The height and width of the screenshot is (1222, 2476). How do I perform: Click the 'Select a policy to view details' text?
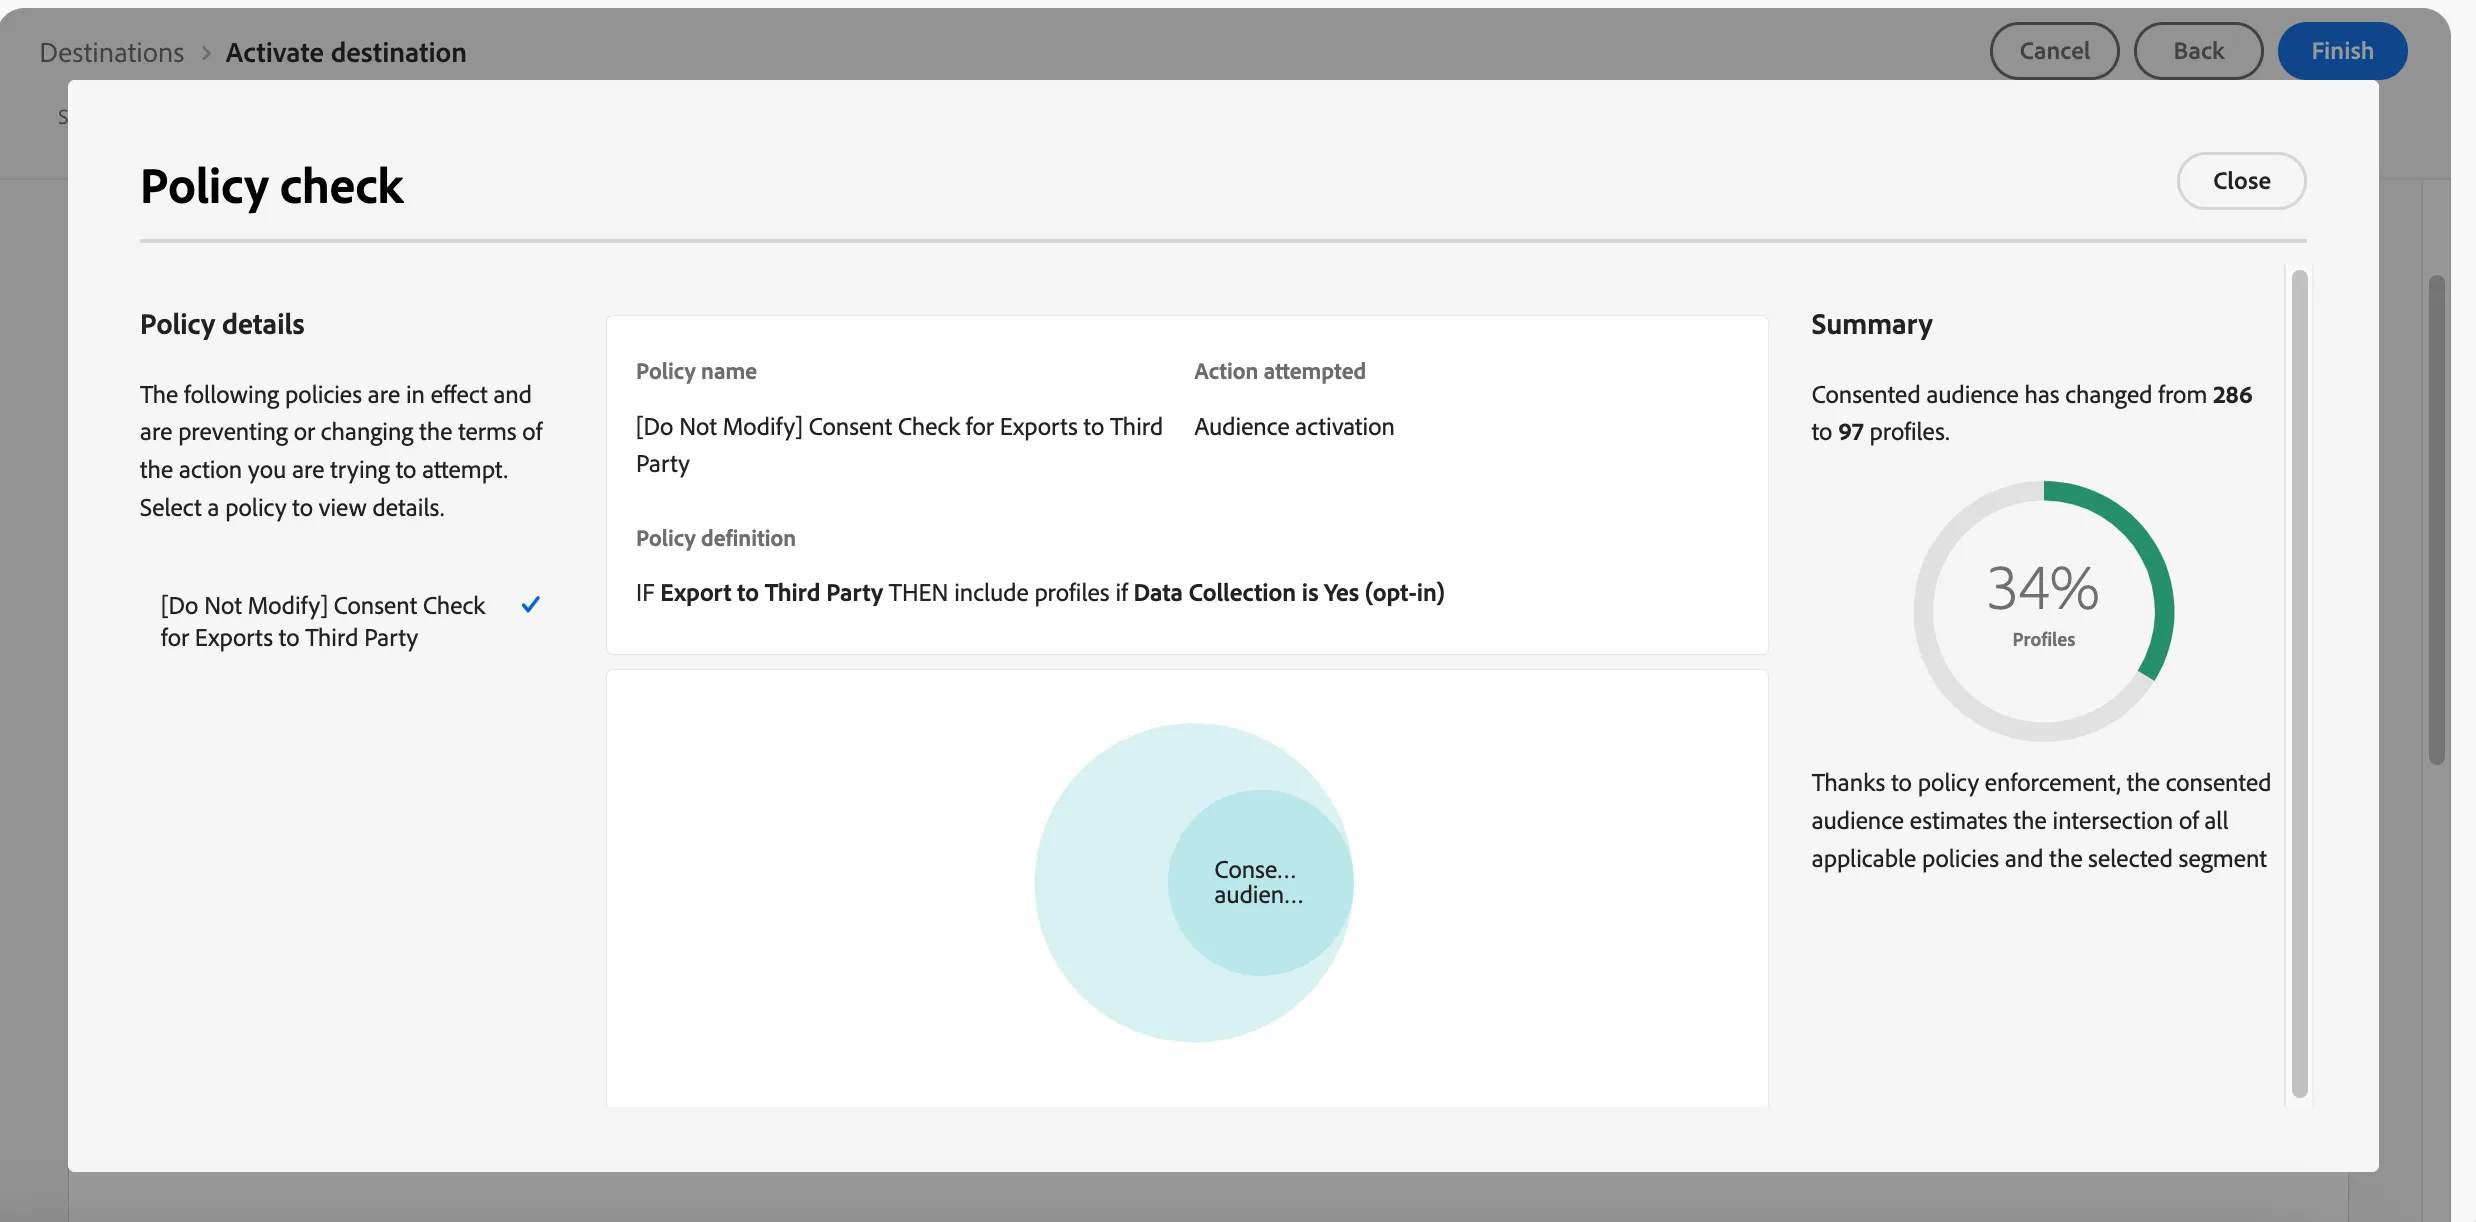292,507
